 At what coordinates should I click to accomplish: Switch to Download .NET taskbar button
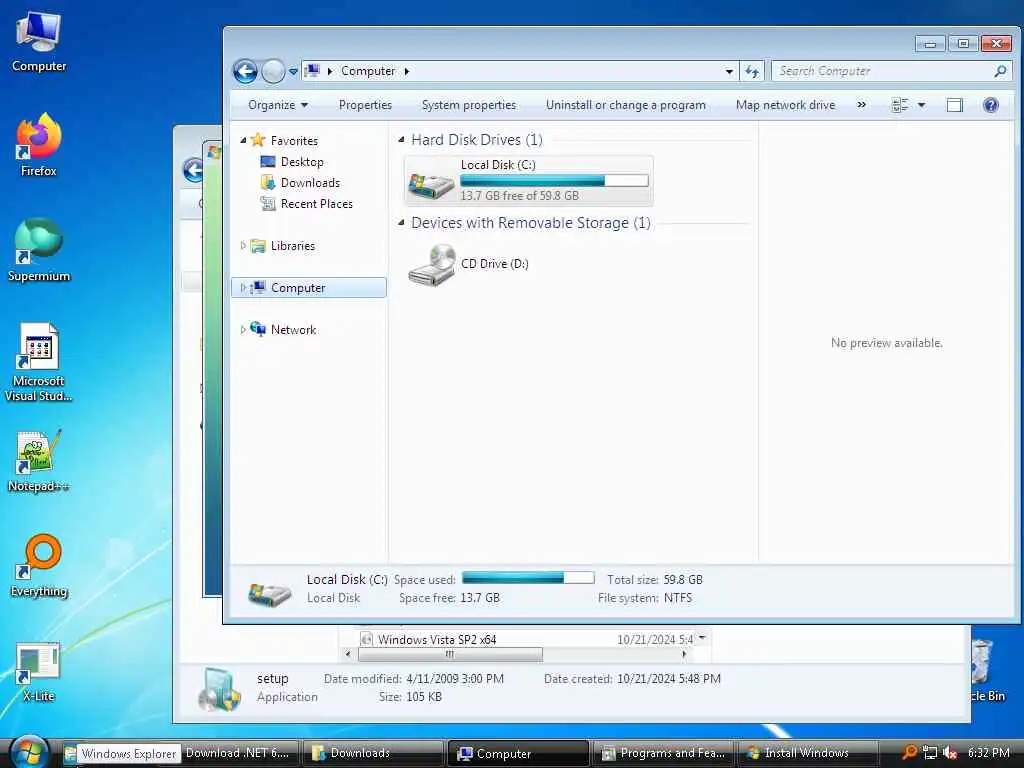(x=239, y=754)
